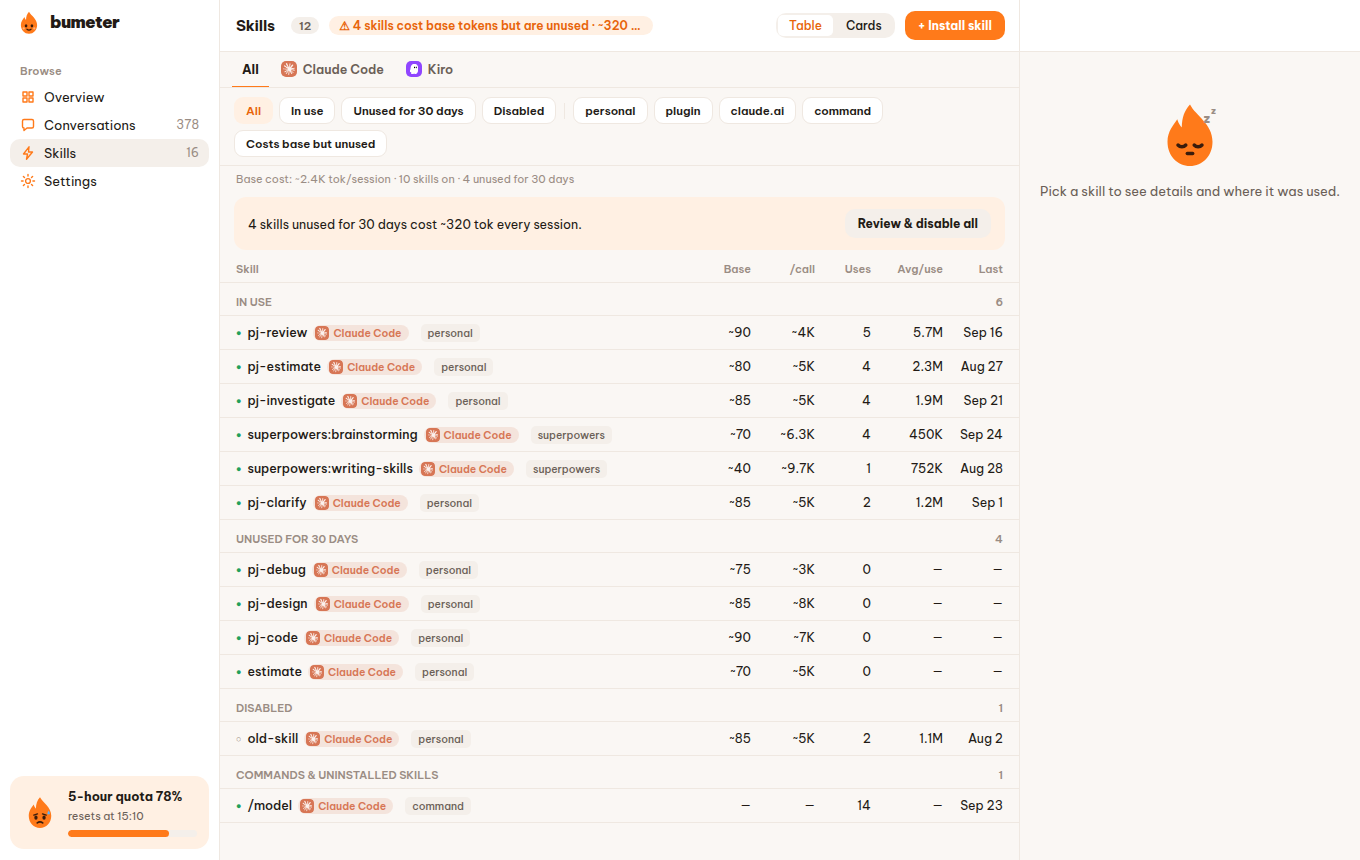
Task: Click the unused skills warning banner in header
Action: [491, 26]
